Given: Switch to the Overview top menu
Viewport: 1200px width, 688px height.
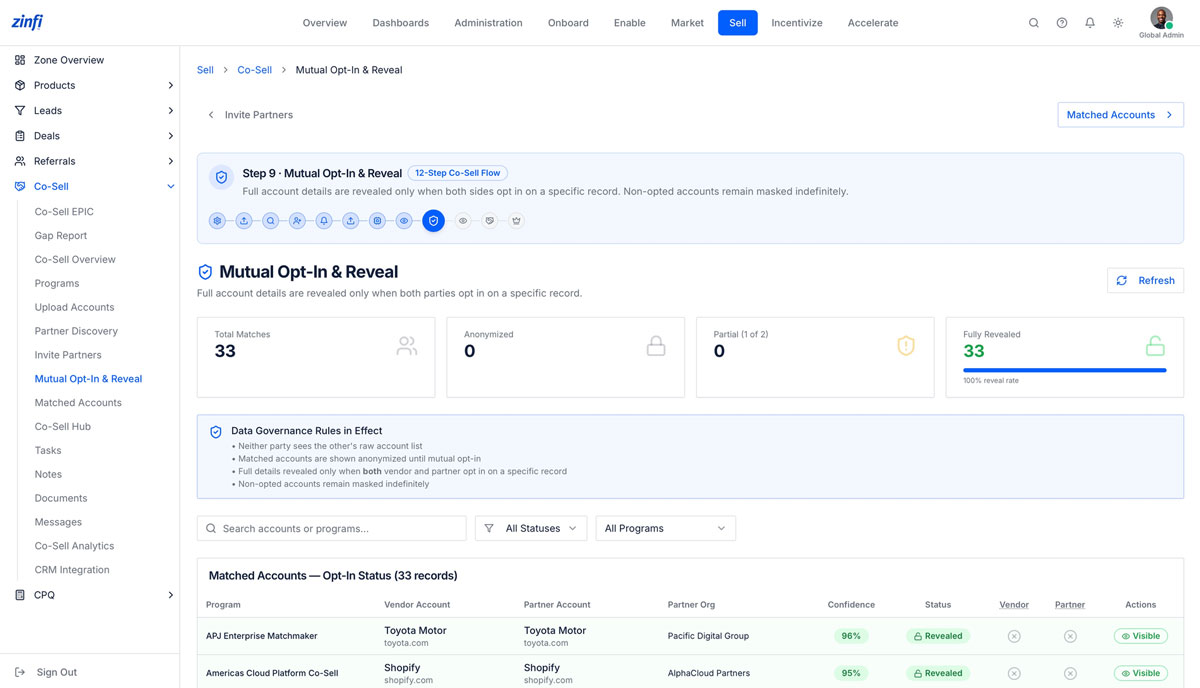Looking at the screenshot, I should [325, 23].
